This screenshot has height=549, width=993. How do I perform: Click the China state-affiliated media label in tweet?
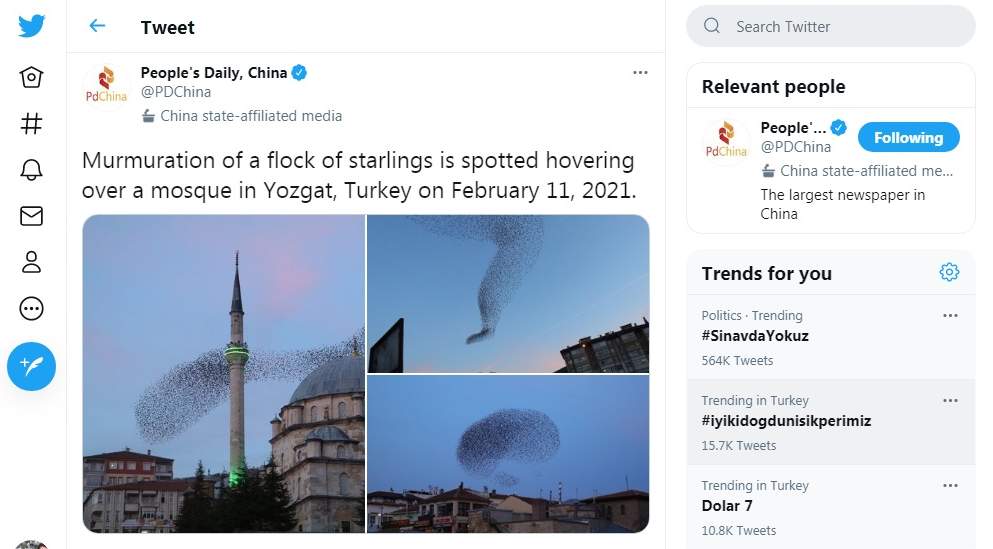(251, 116)
